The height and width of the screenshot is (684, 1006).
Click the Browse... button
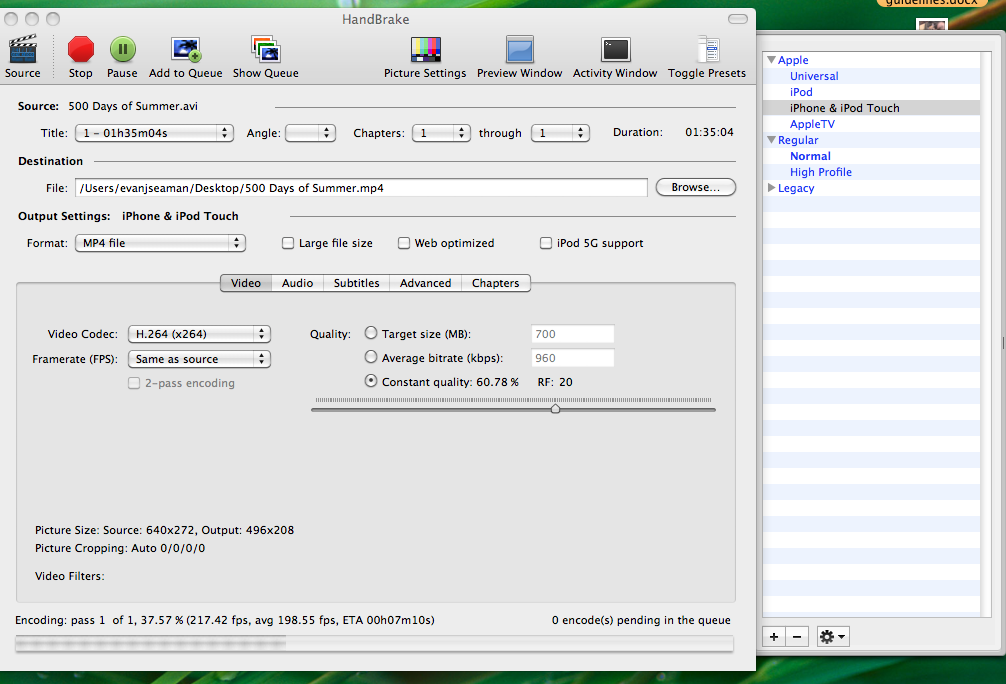[x=695, y=187]
